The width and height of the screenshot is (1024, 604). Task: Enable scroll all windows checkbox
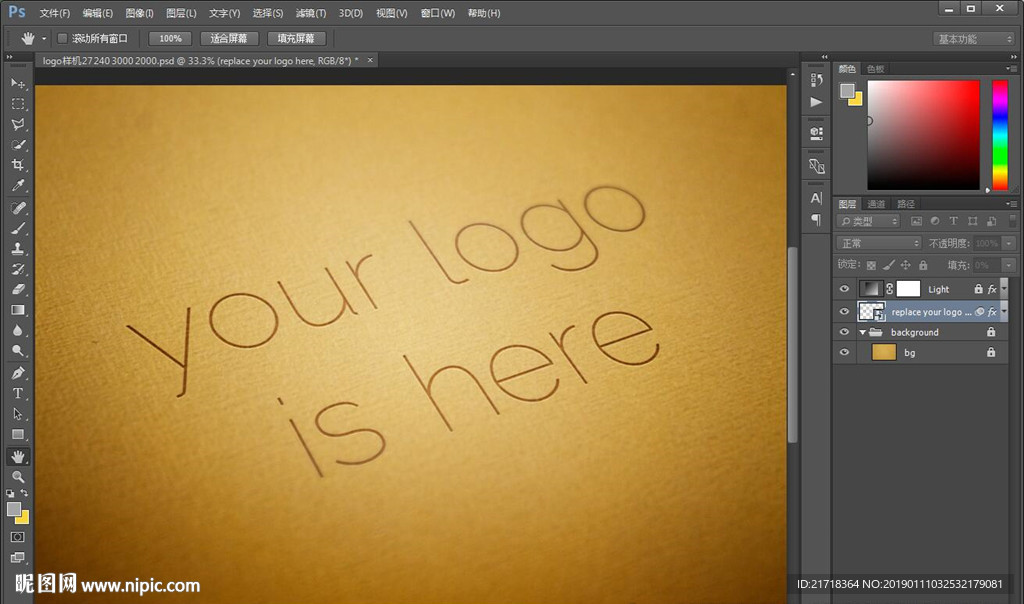click(62, 39)
